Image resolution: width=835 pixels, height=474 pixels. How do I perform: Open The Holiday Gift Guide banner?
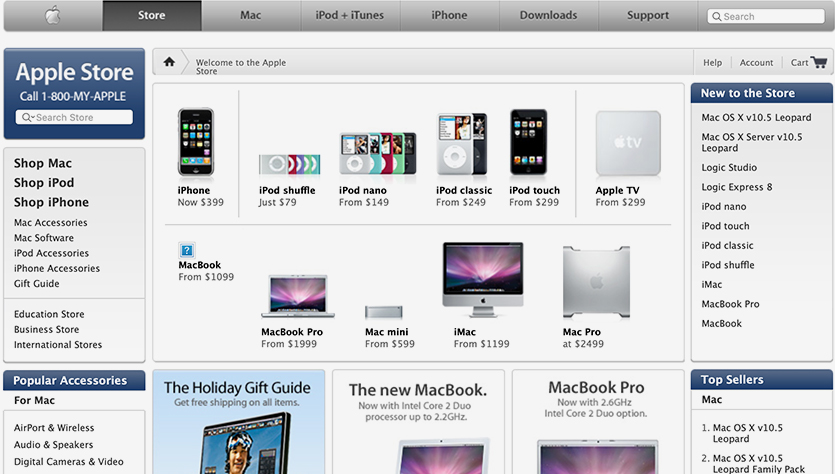(x=239, y=422)
